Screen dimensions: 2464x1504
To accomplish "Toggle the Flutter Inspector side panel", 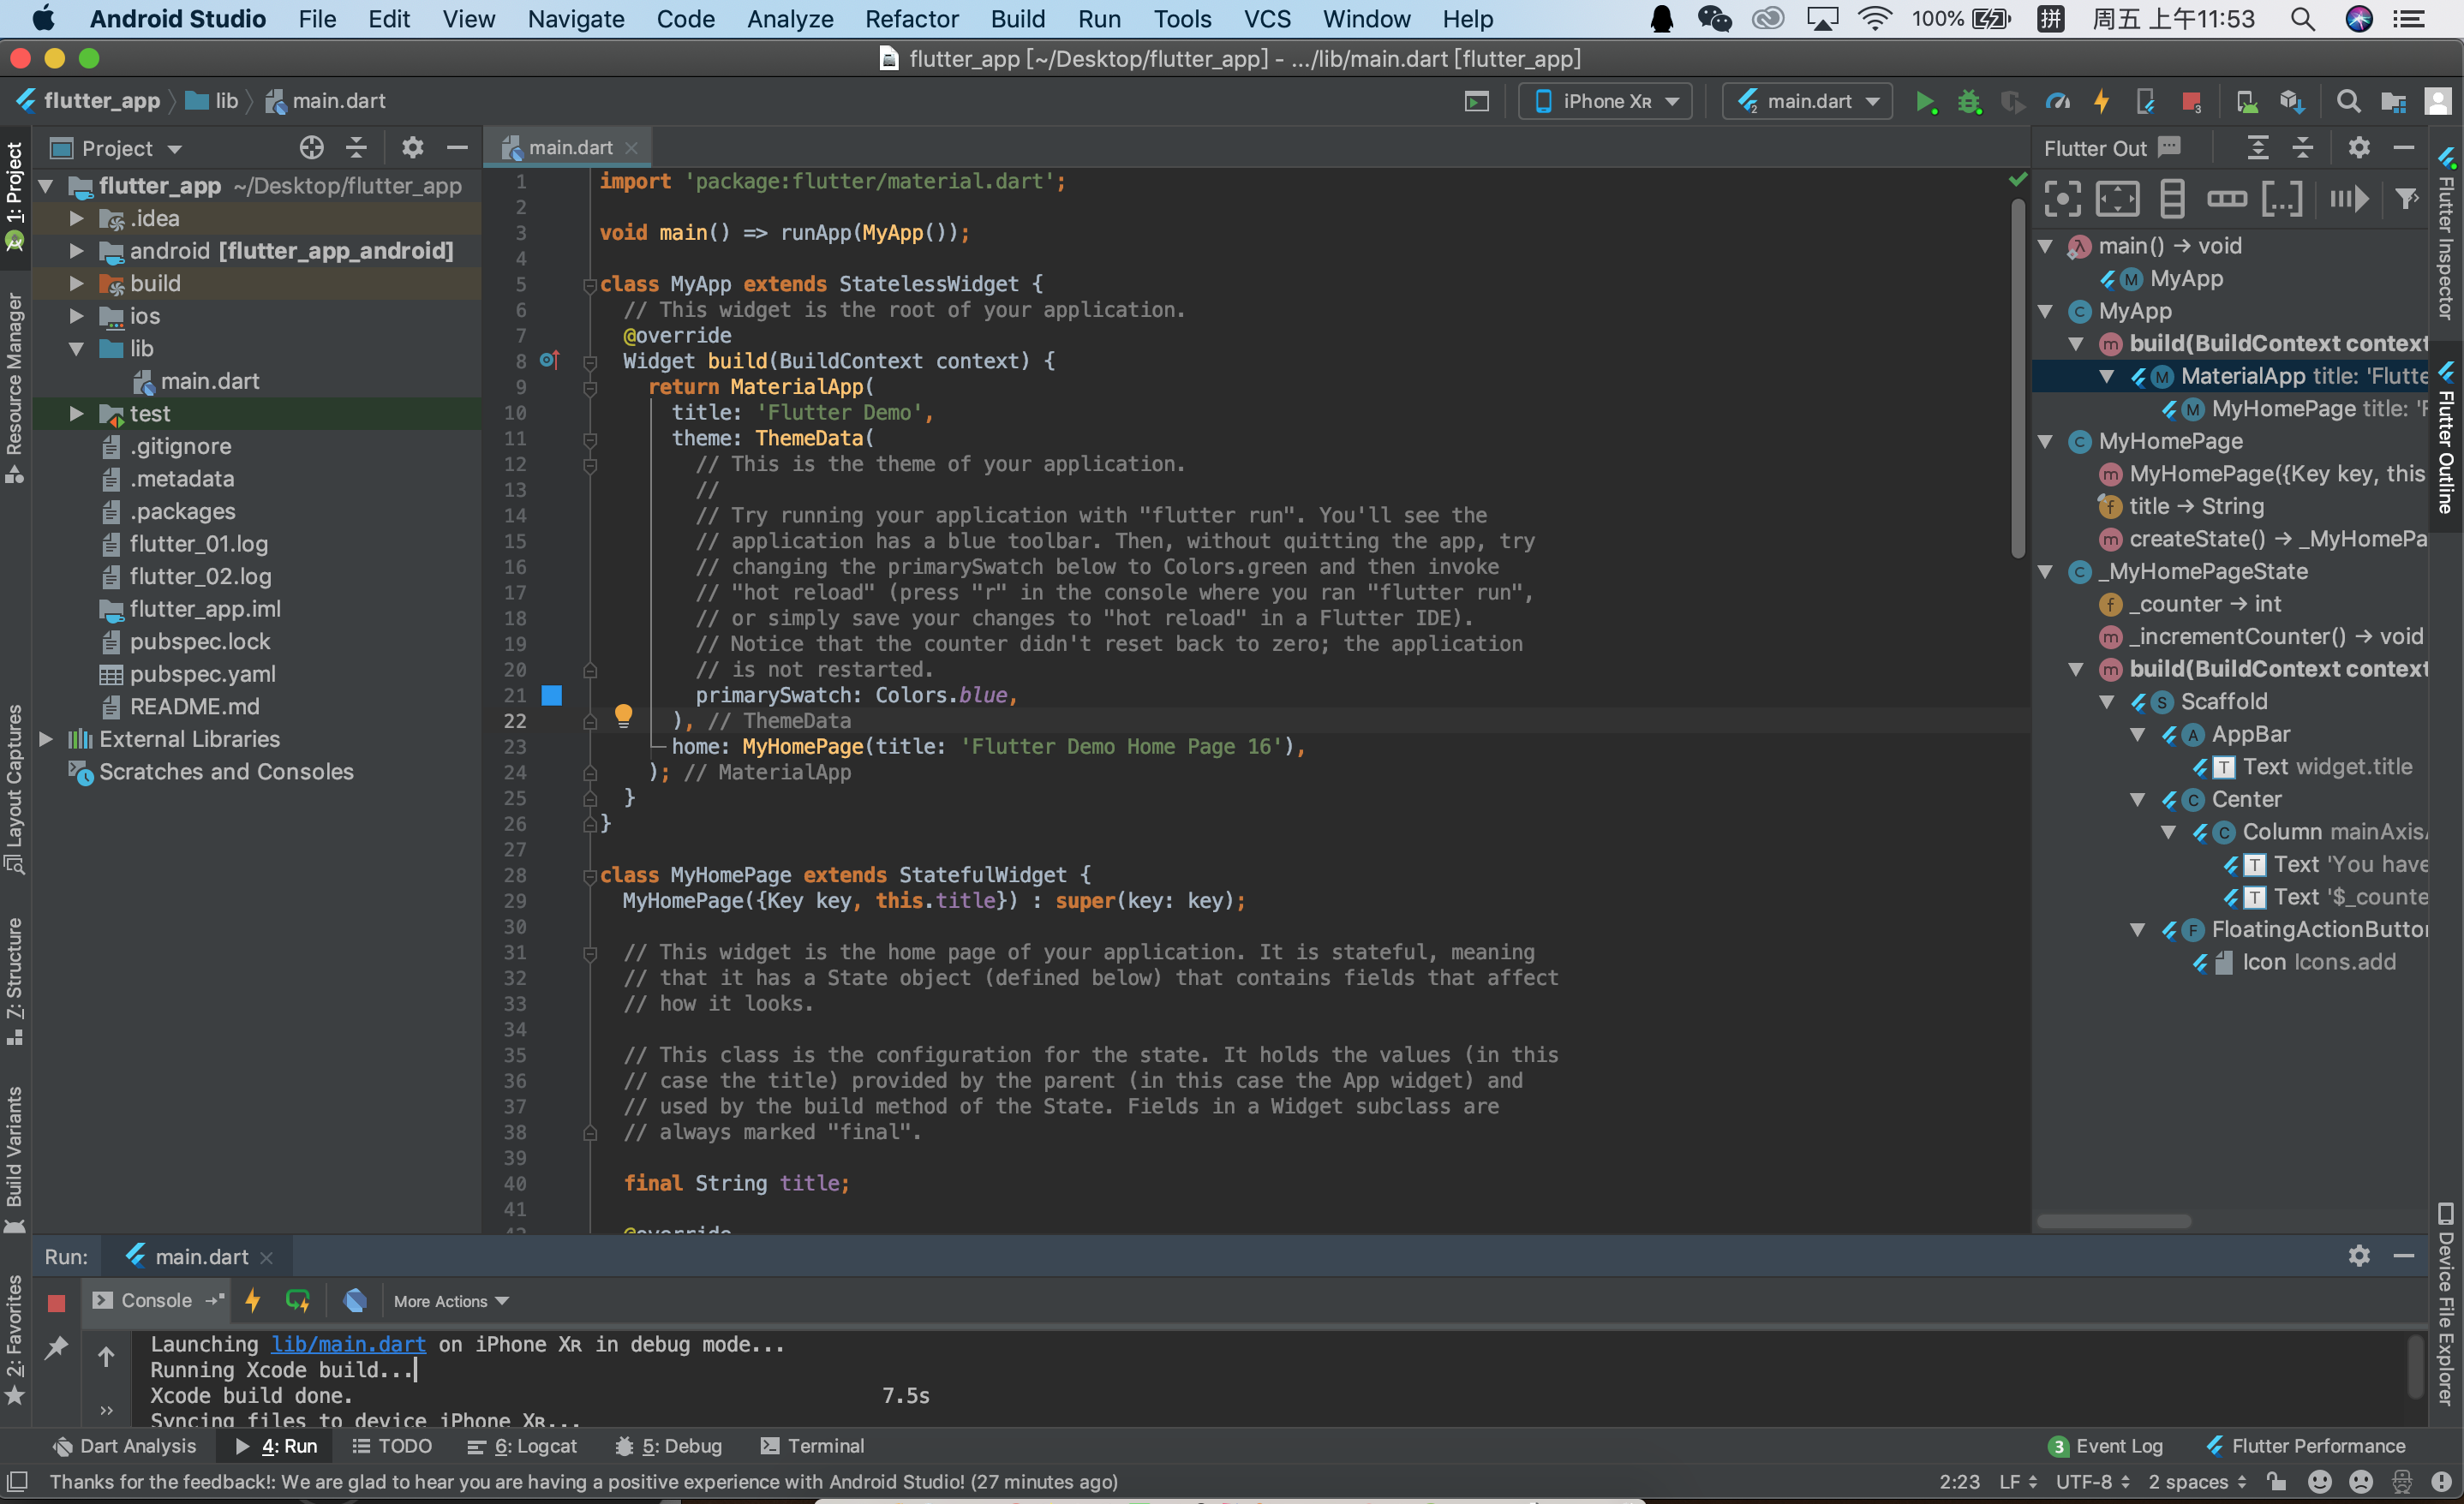I will pos(2446,240).
